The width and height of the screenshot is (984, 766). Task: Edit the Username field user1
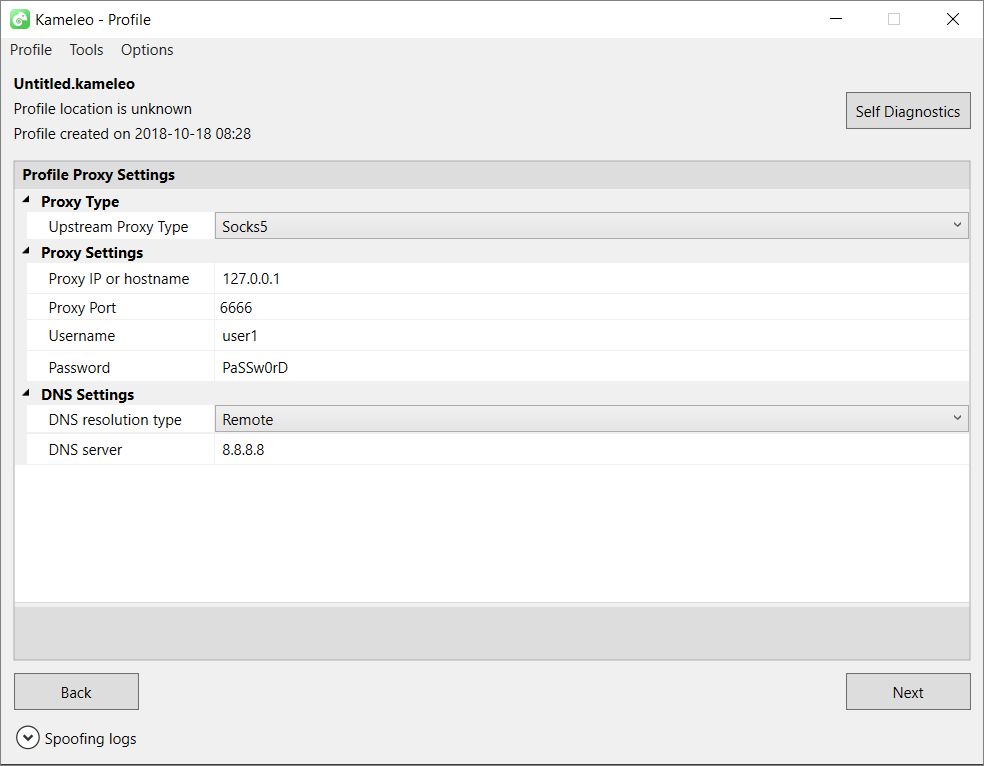point(592,336)
